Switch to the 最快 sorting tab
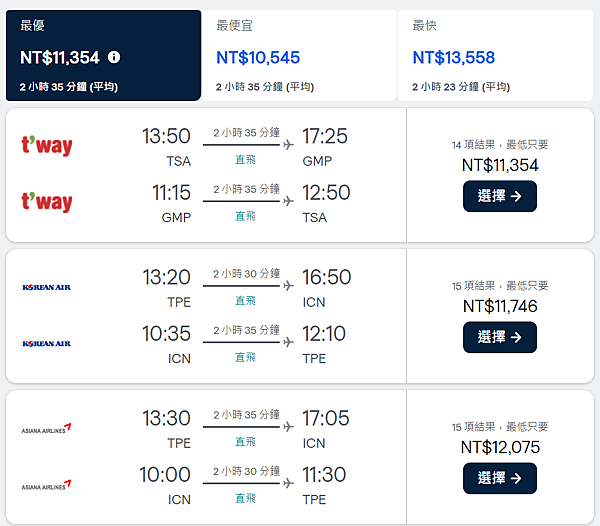This screenshot has height=526, width=600. pos(494,55)
